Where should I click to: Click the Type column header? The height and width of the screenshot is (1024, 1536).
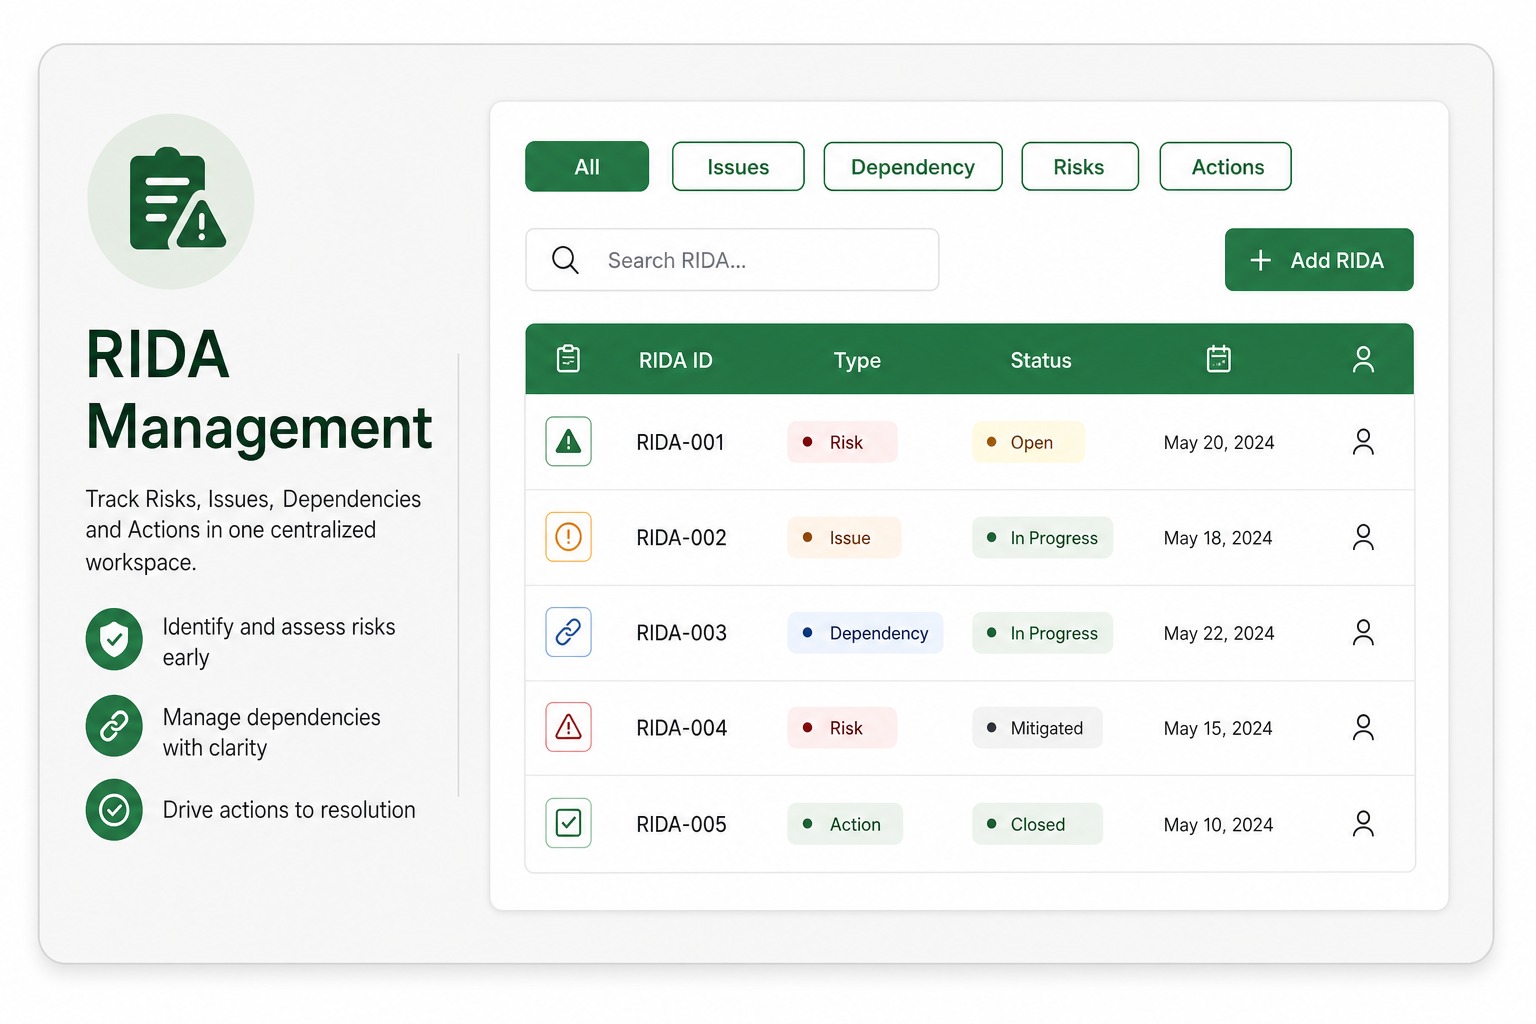(x=857, y=360)
